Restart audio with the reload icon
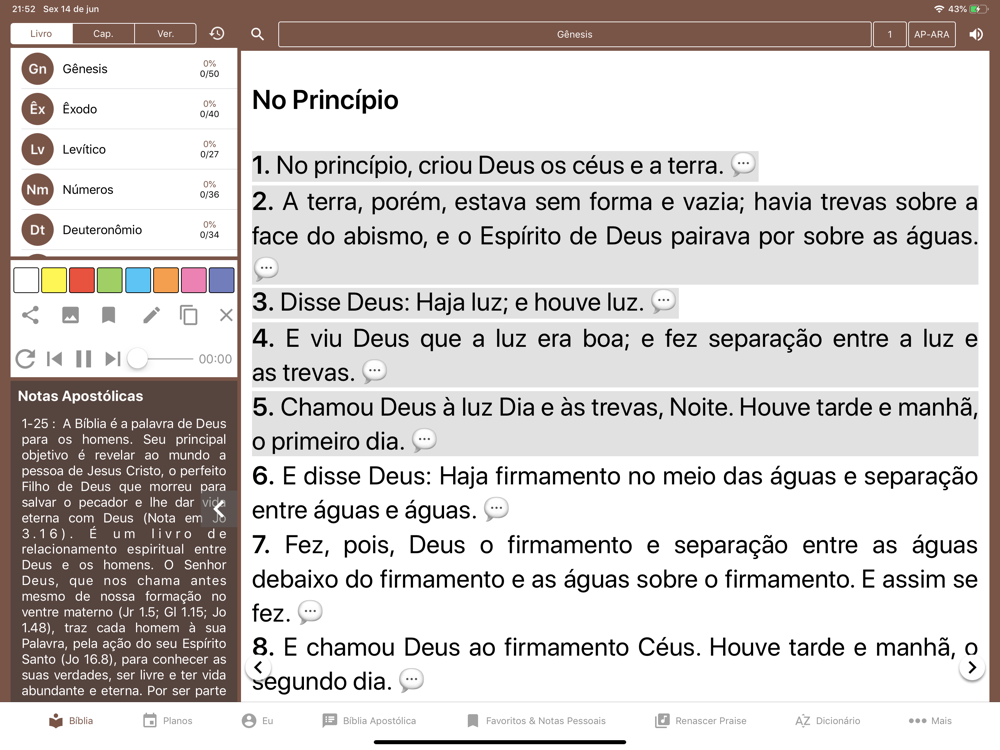This screenshot has height=750, width=1000. (26, 359)
